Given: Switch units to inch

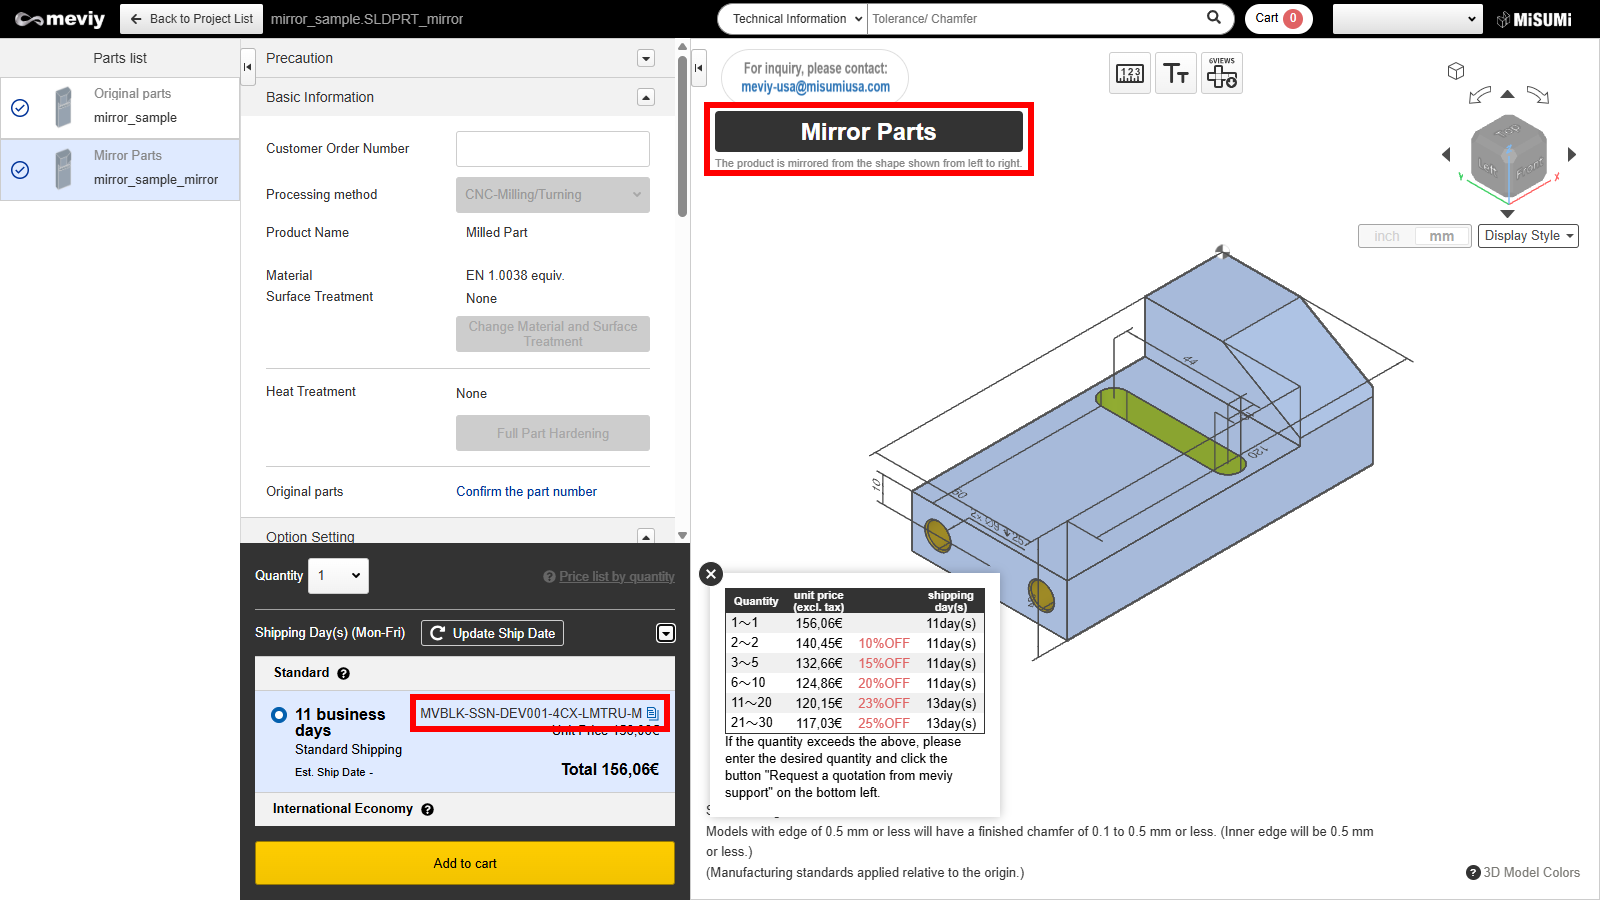Looking at the screenshot, I should (1386, 236).
